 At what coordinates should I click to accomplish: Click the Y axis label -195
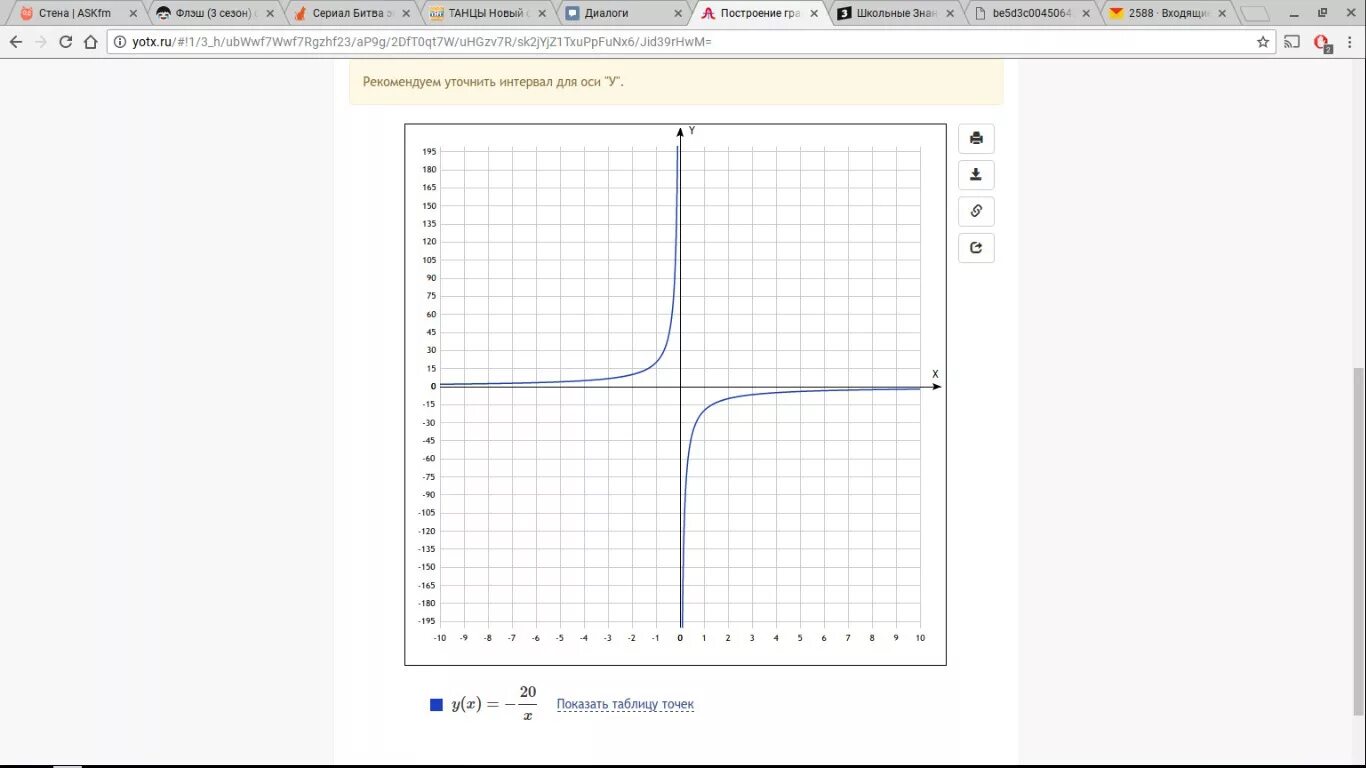(427, 621)
